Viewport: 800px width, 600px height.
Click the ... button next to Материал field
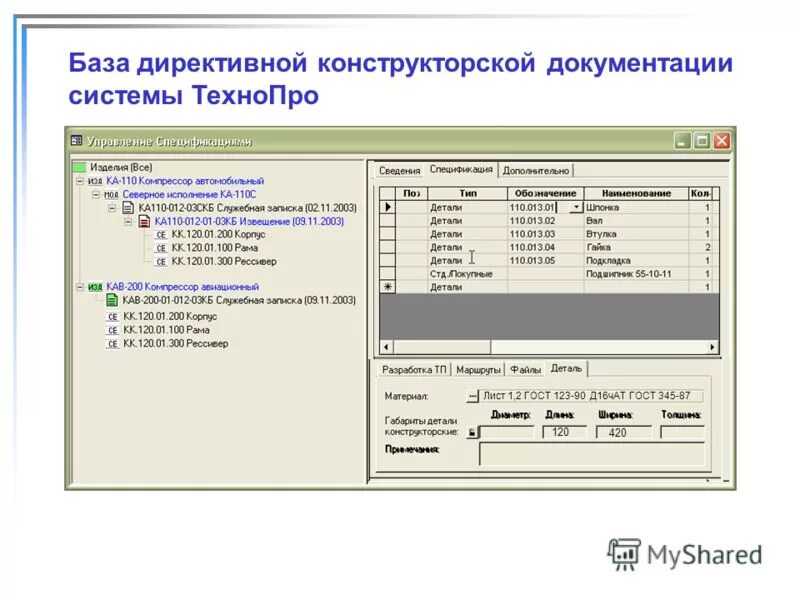pyautogui.click(x=473, y=394)
